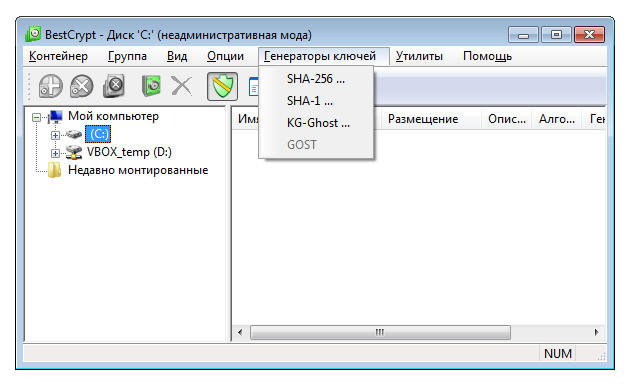Click the dismount container toolbar icon
640x389 pixels.
(82, 86)
